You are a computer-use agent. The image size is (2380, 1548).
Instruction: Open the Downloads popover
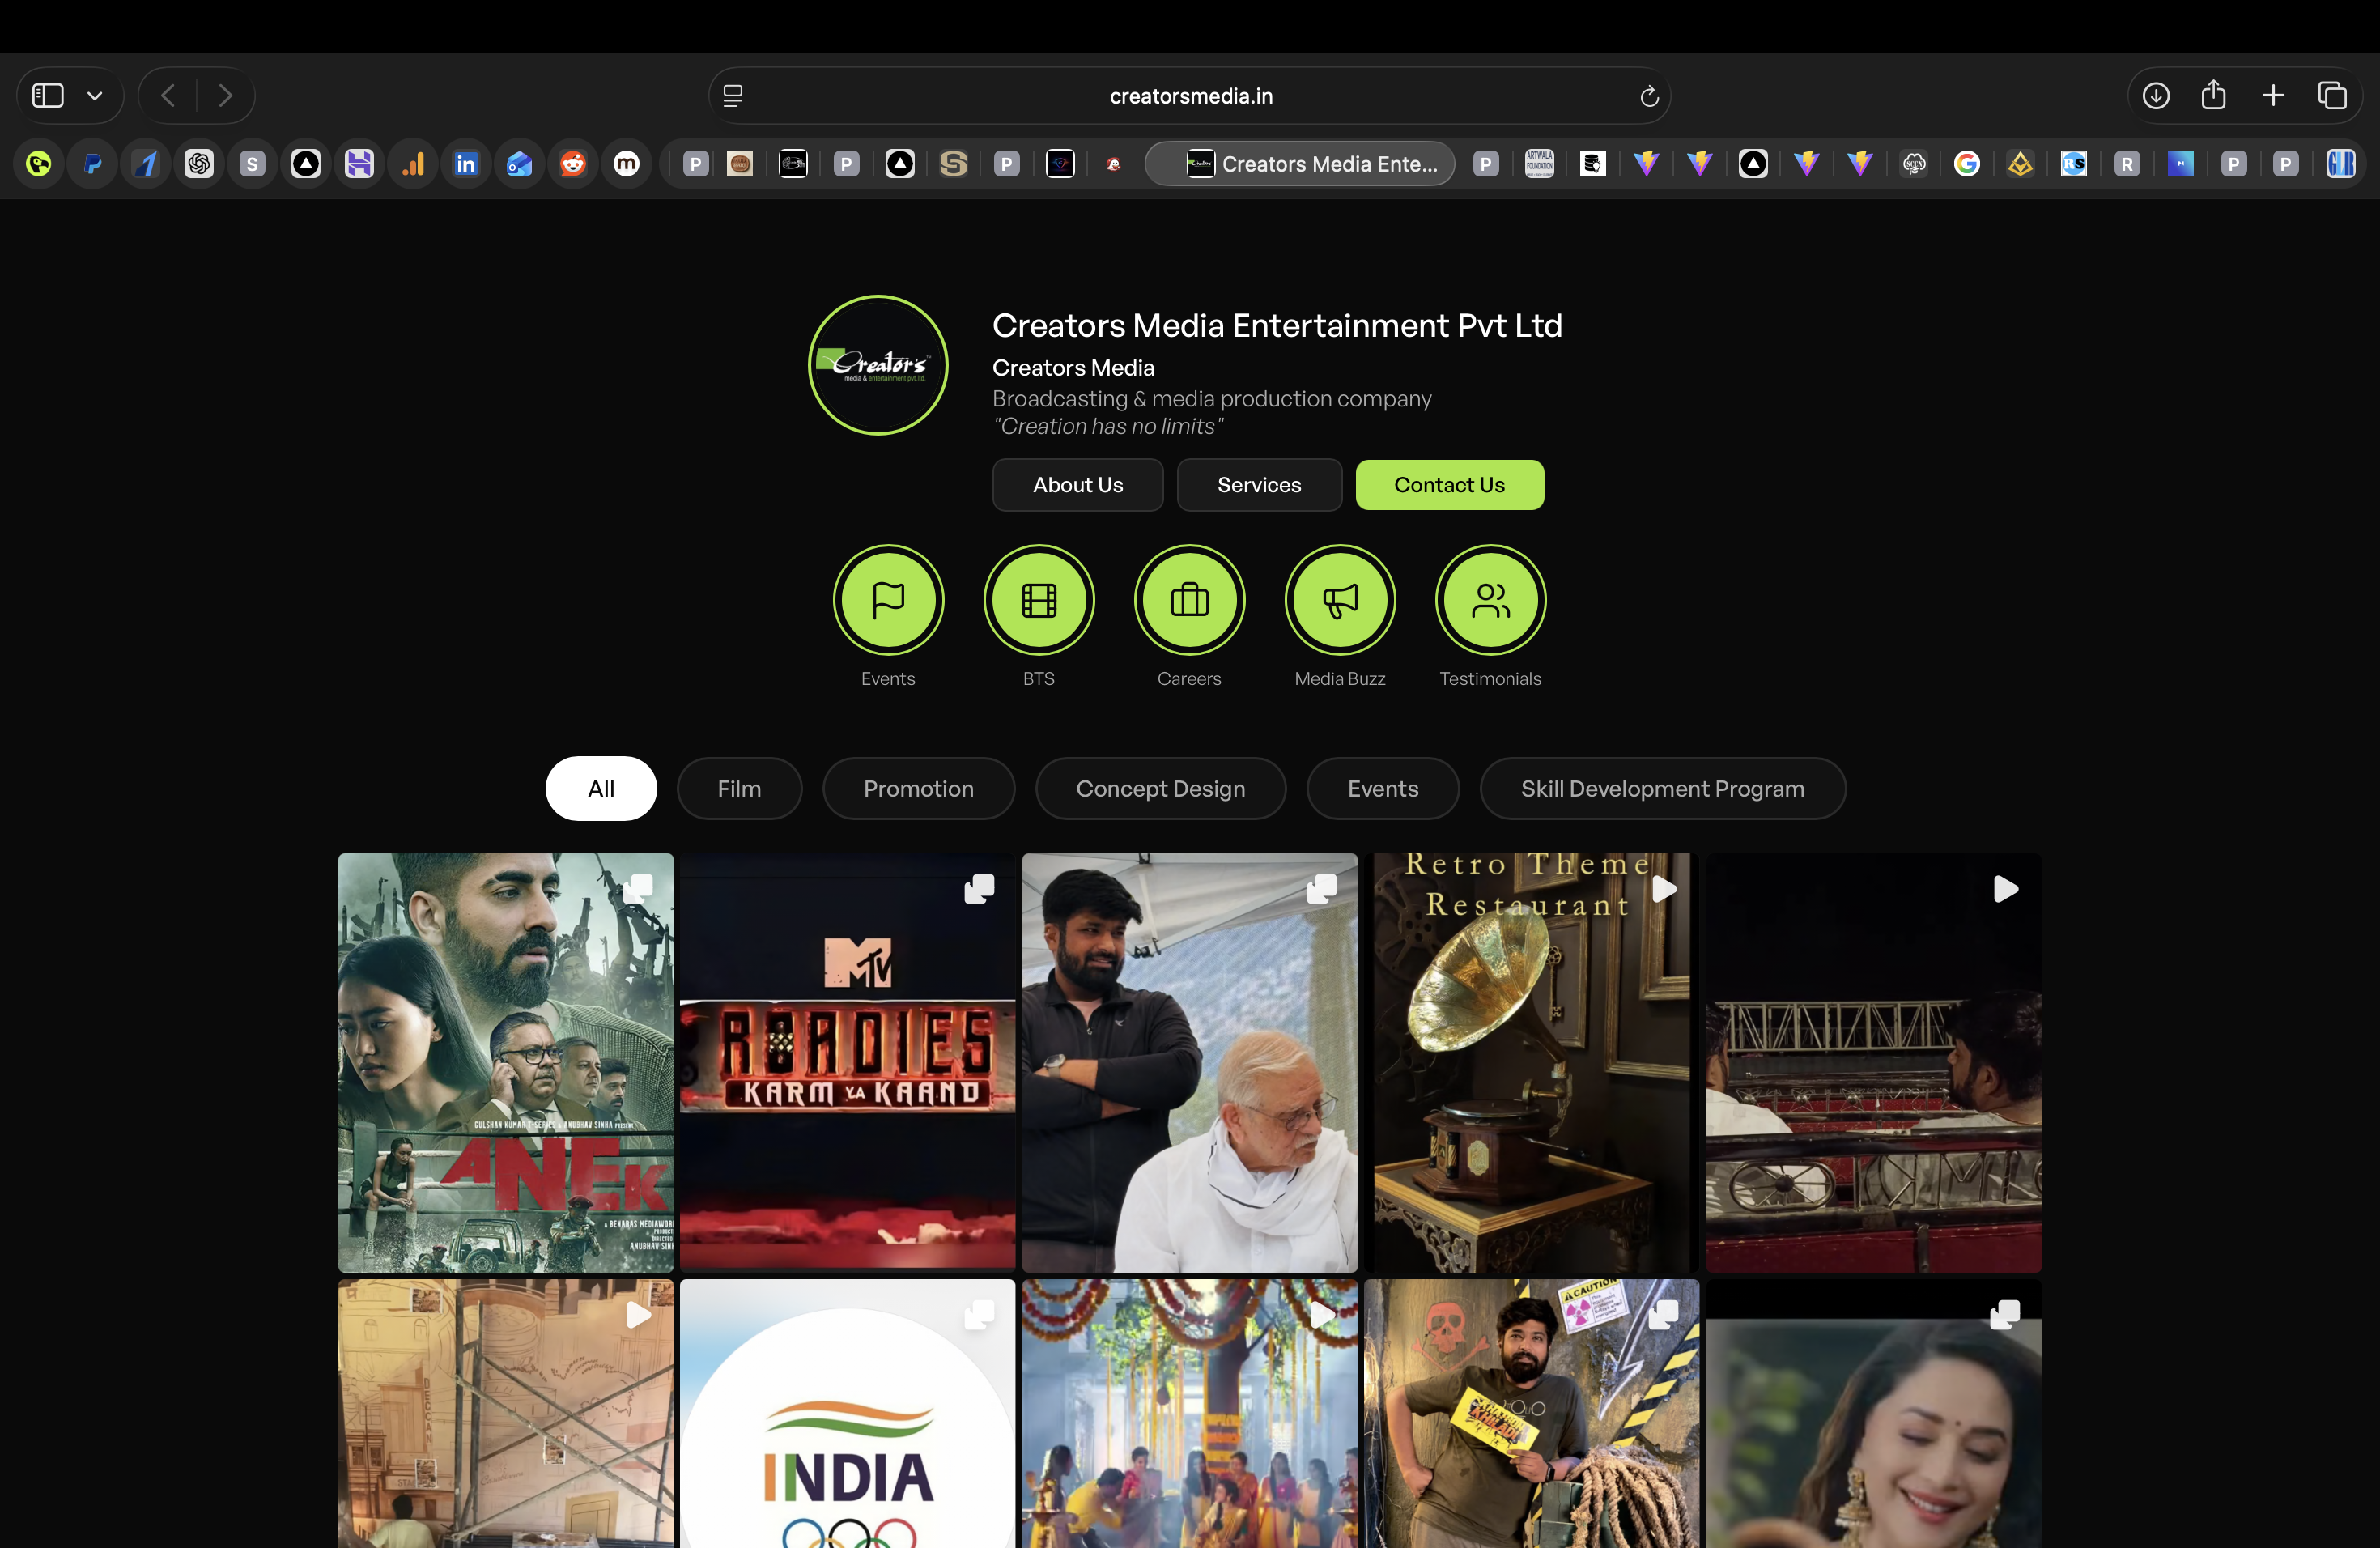pos(2156,95)
